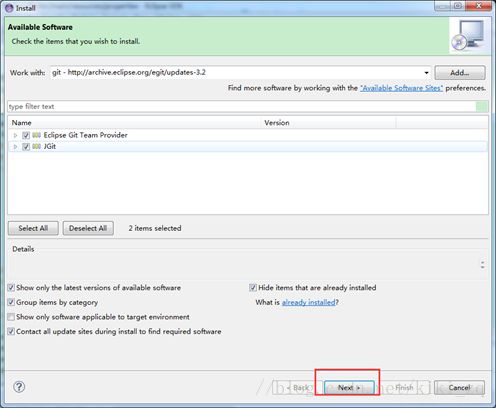The width and height of the screenshot is (496, 408).
Task: Click the Details section scroll handle
Action: click(482, 265)
